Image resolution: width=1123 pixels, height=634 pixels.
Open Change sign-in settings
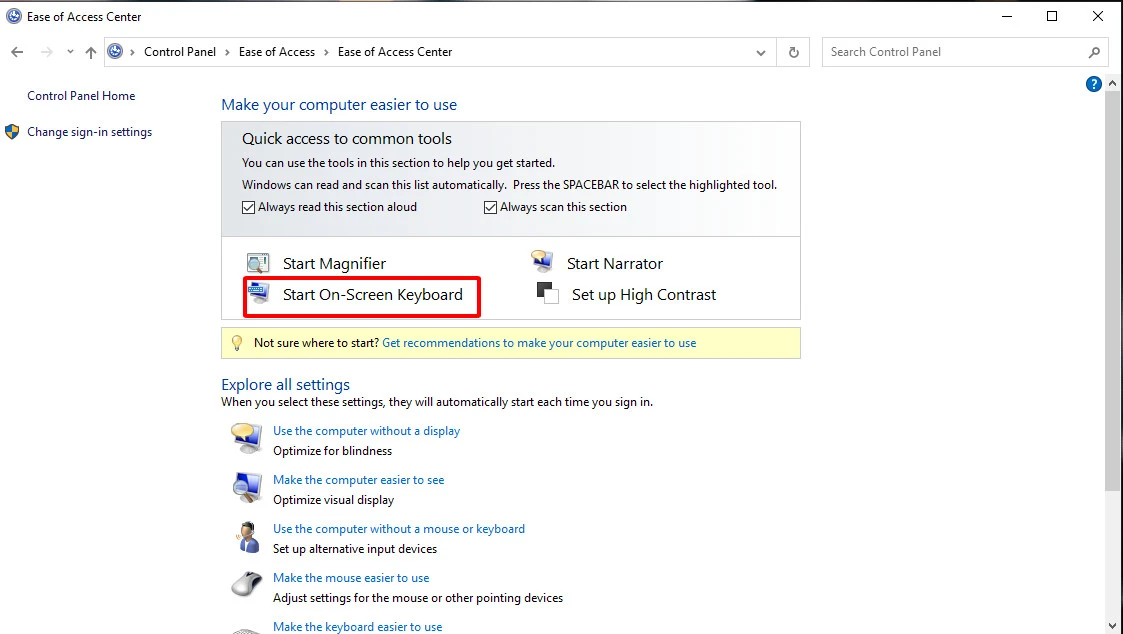pyautogui.click(x=90, y=132)
